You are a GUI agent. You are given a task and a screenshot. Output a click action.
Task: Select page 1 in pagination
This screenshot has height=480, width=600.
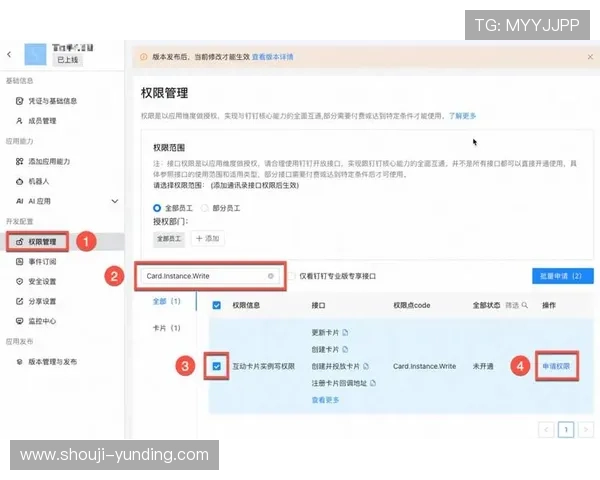[566, 430]
